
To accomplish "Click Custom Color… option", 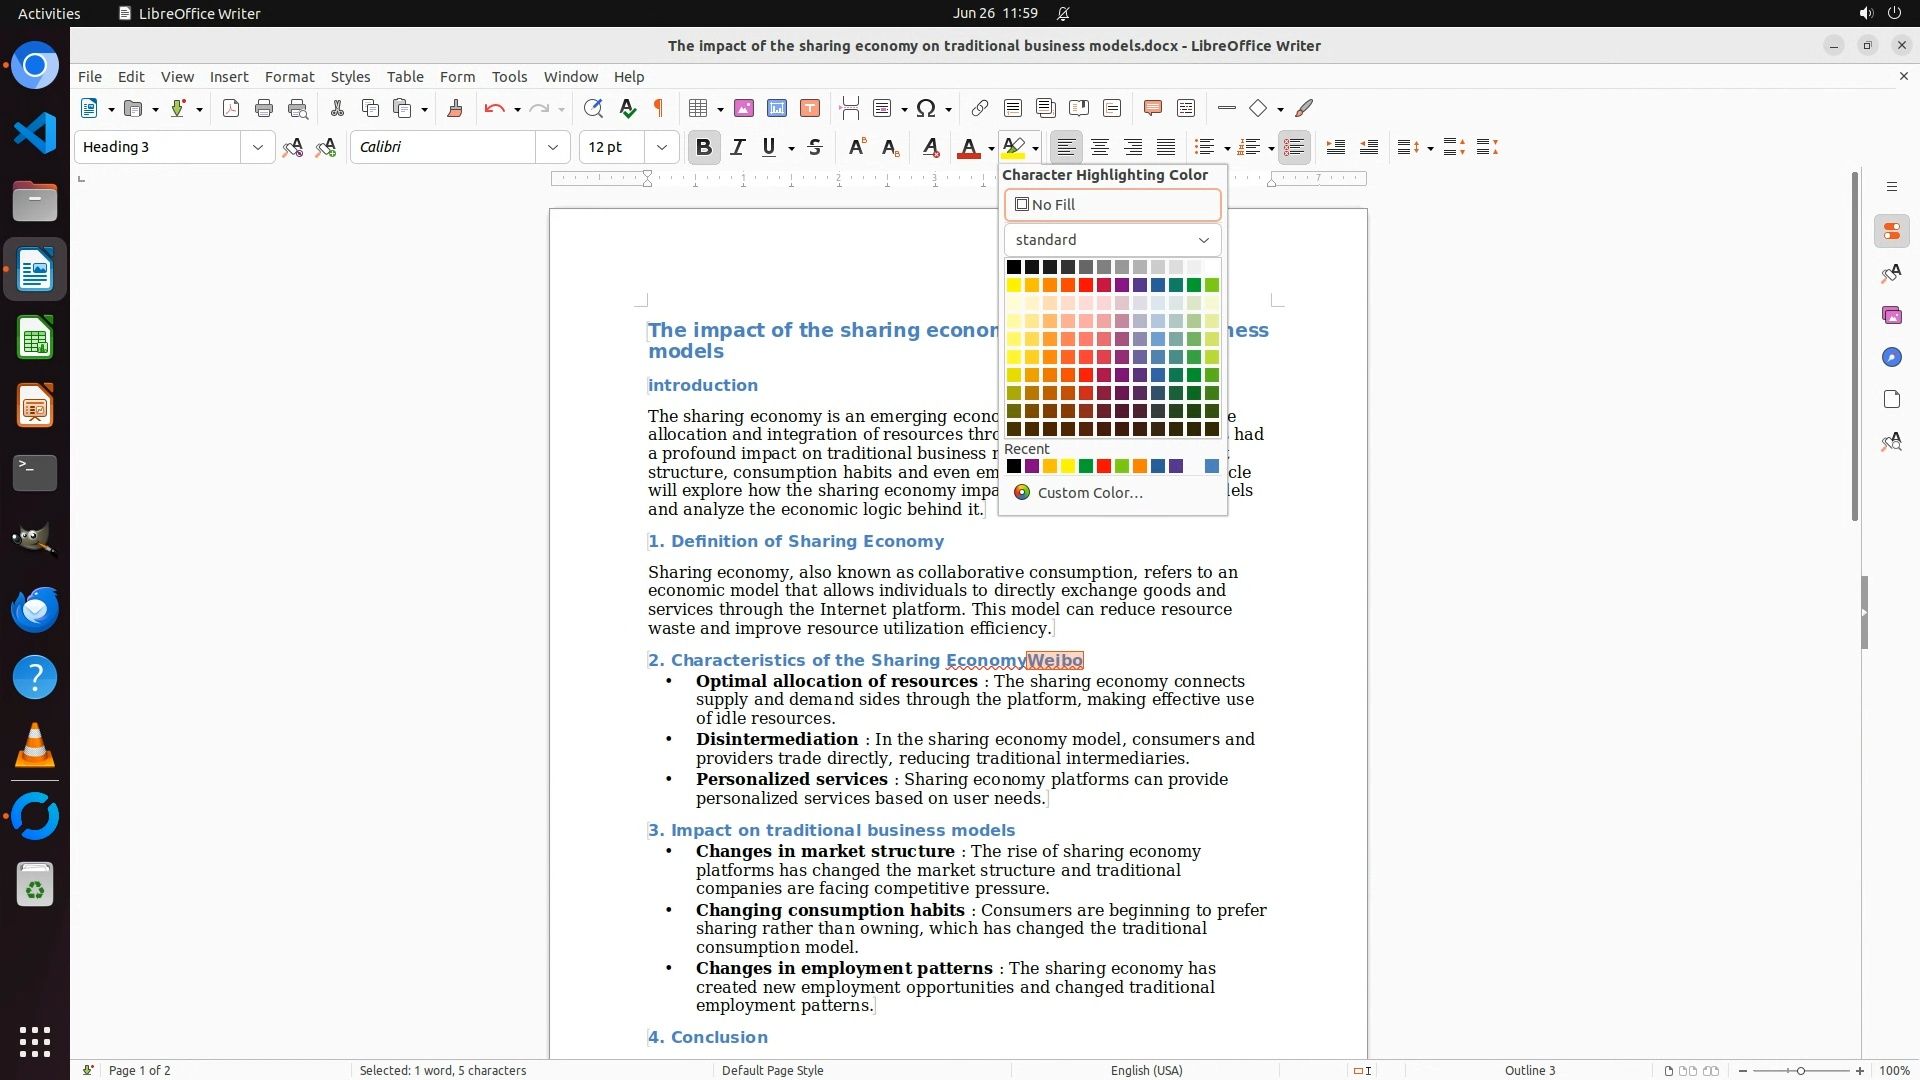I will coord(1089,493).
